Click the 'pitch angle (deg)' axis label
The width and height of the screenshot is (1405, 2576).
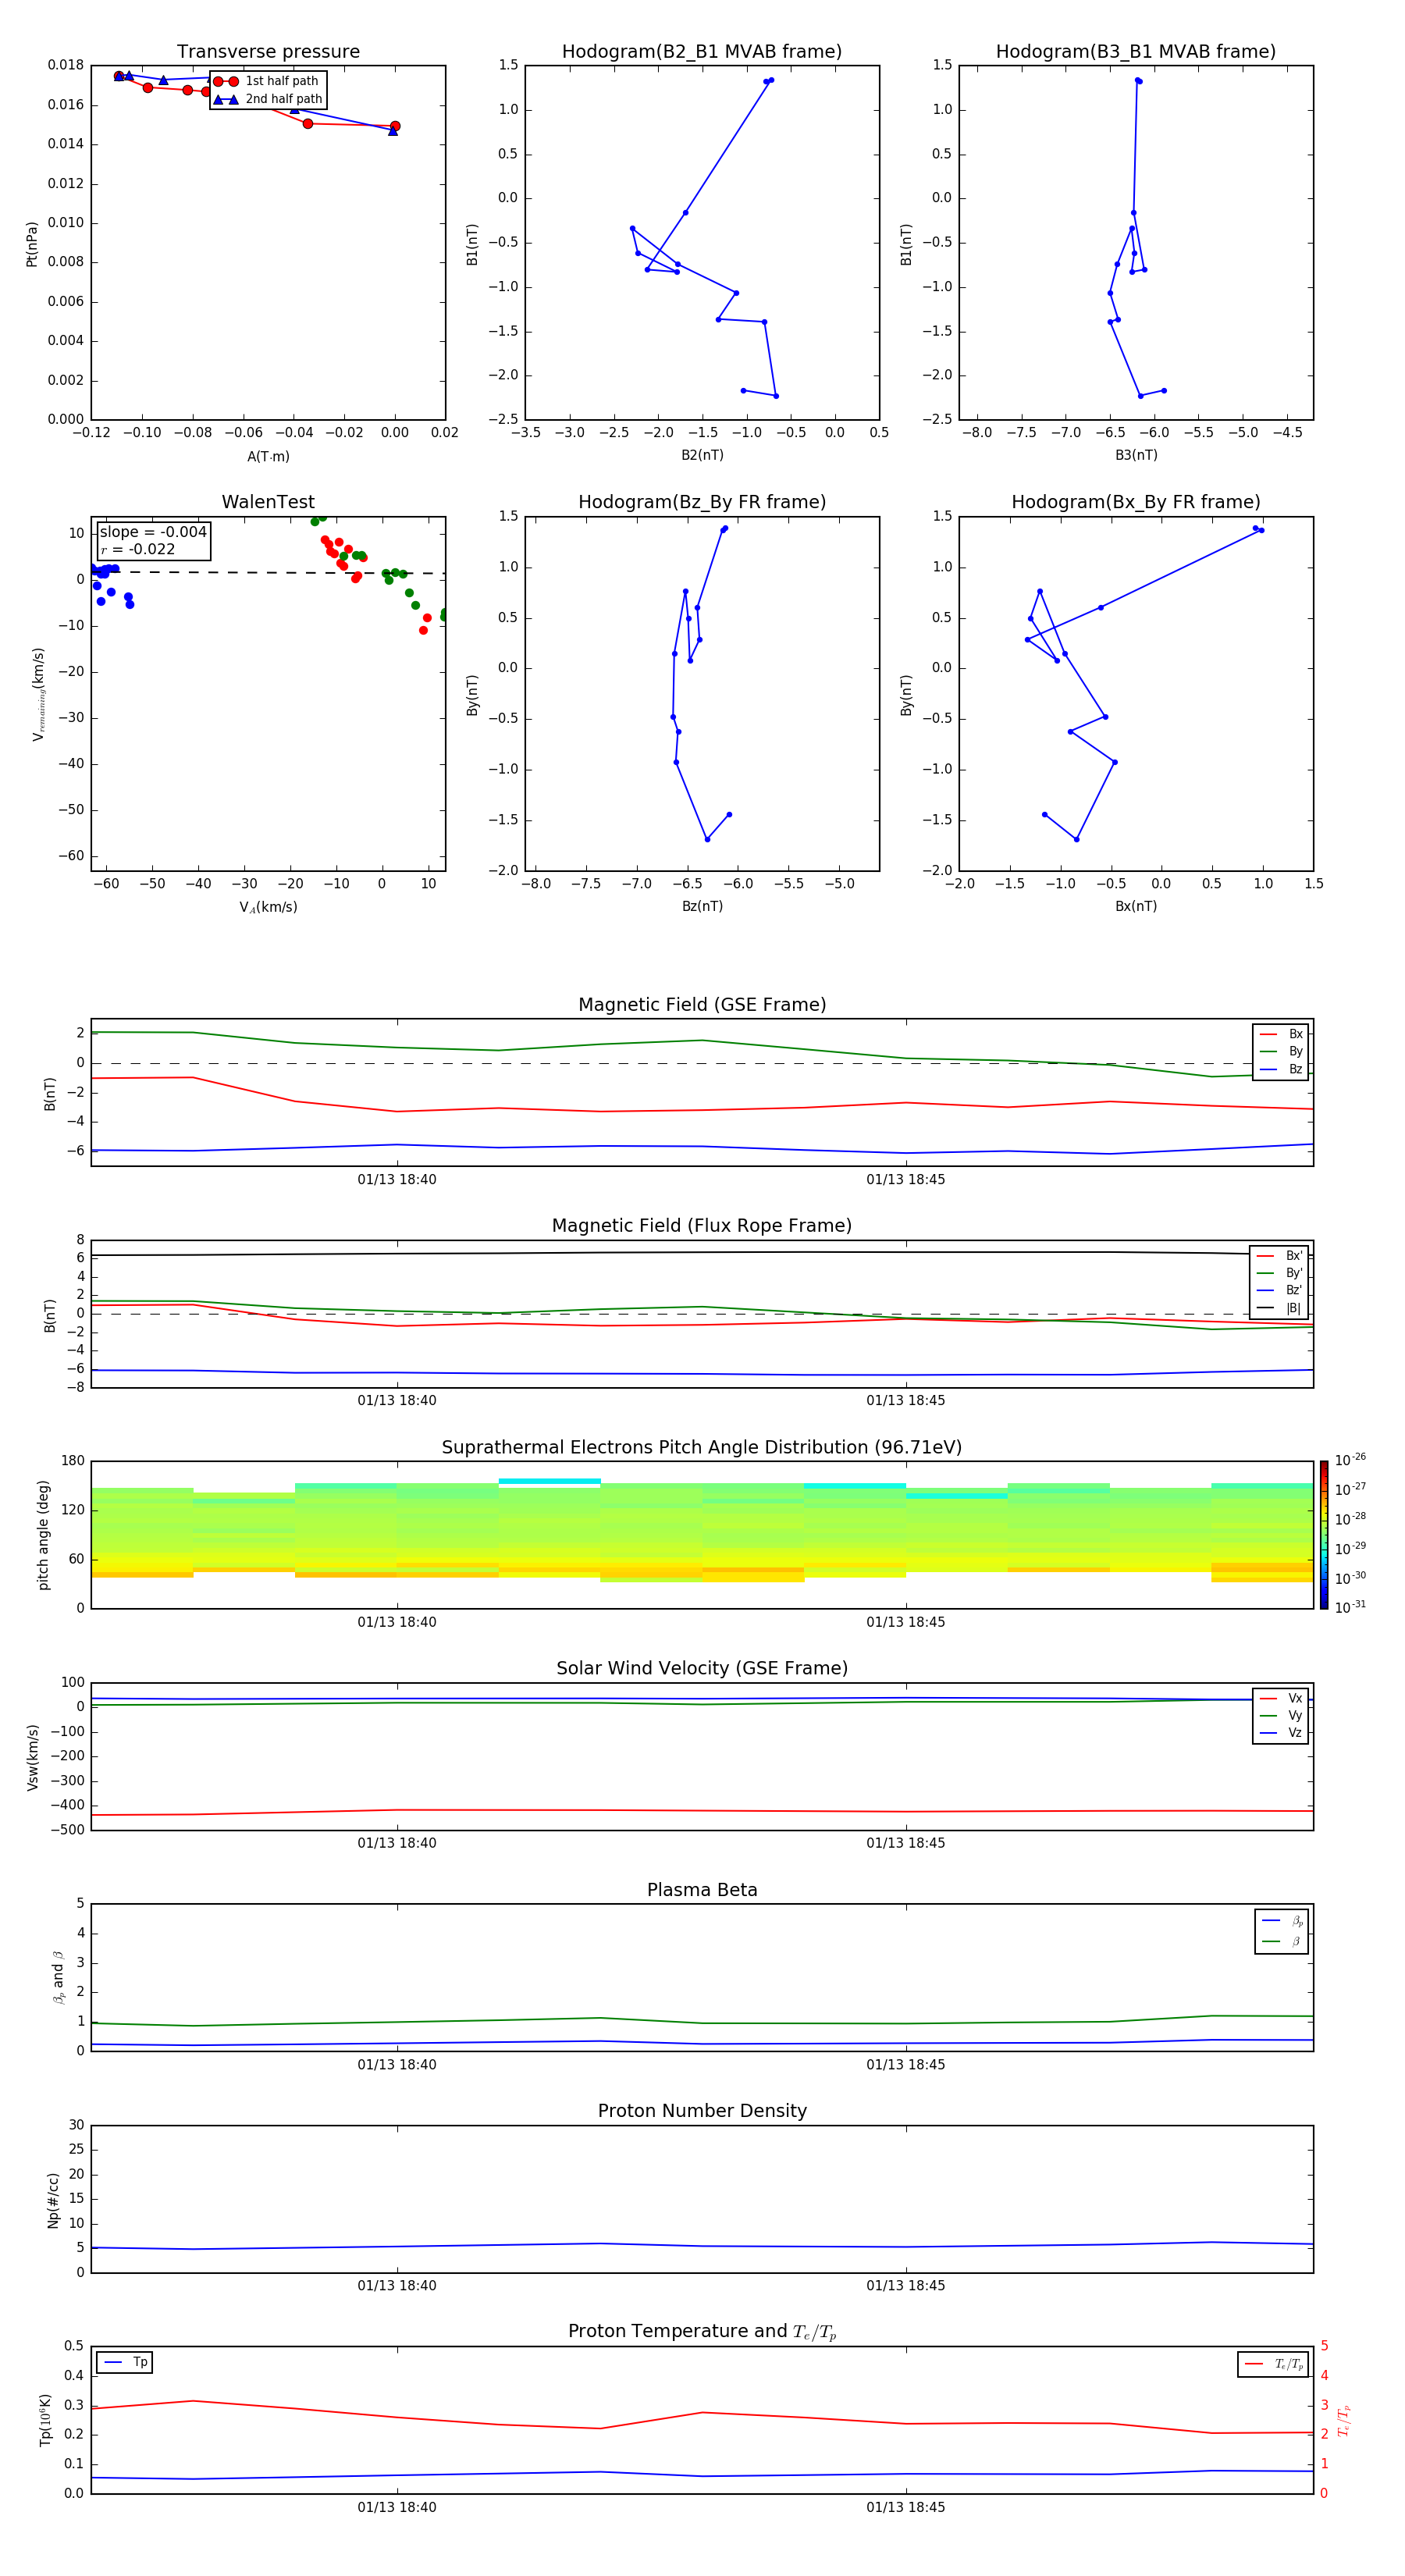point(43,1535)
